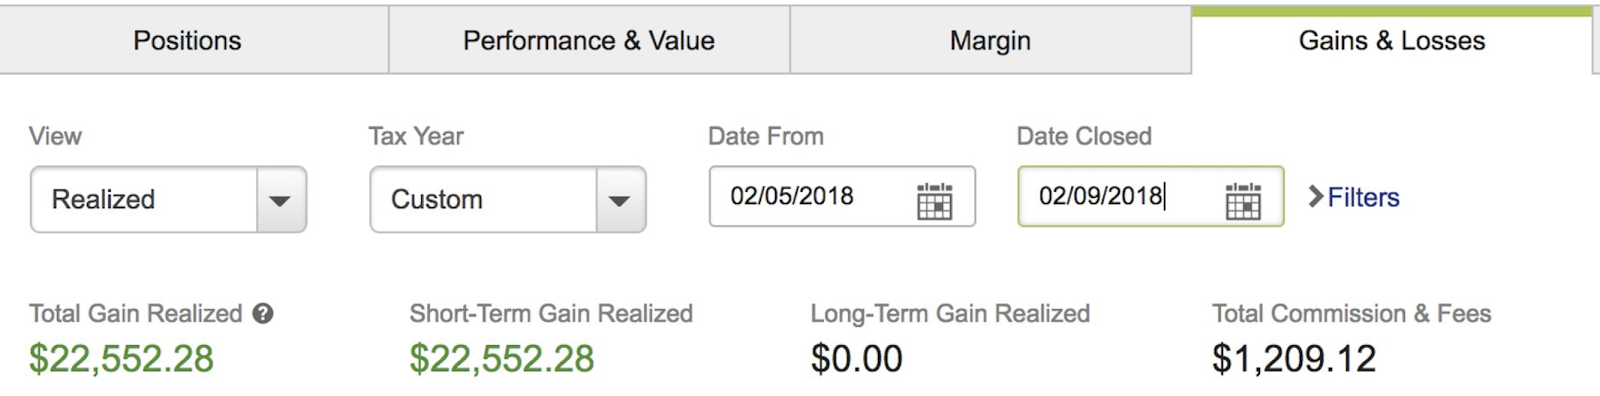This screenshot has height=396, width=1600.
Task: Click the Date From field showing 02/05/2018
Action: coord(842,196)
